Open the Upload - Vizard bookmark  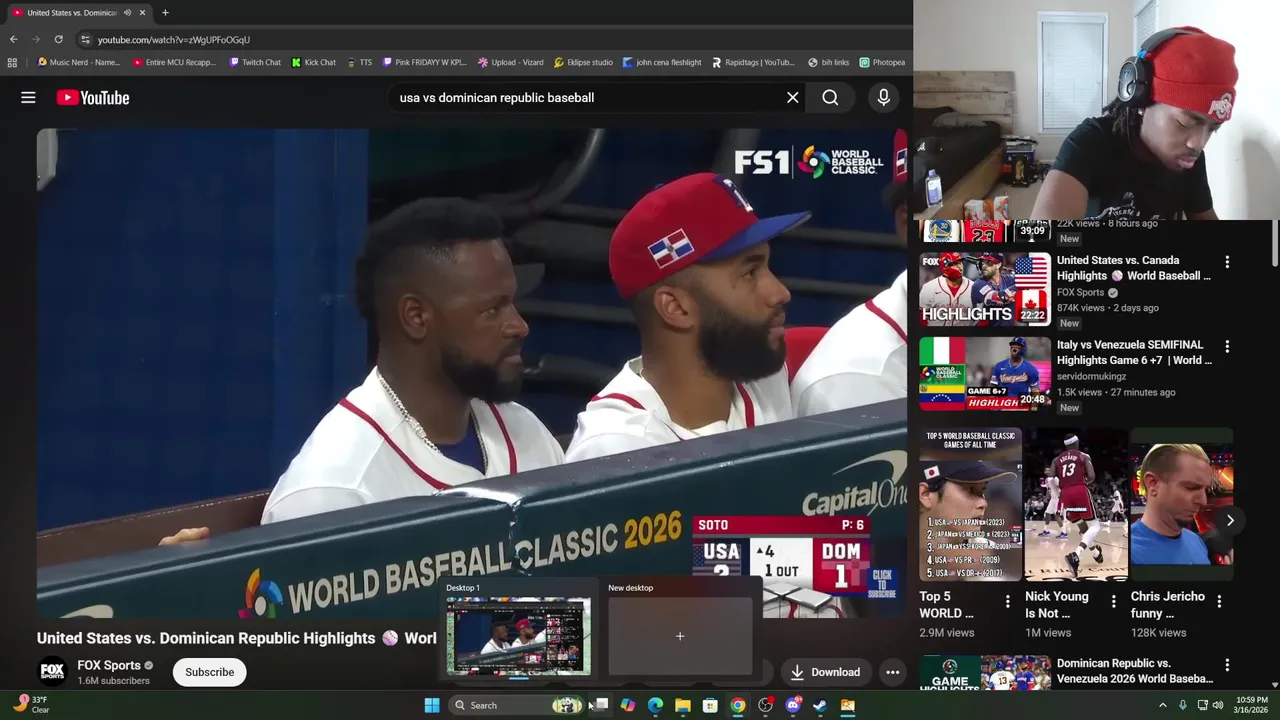511,62
